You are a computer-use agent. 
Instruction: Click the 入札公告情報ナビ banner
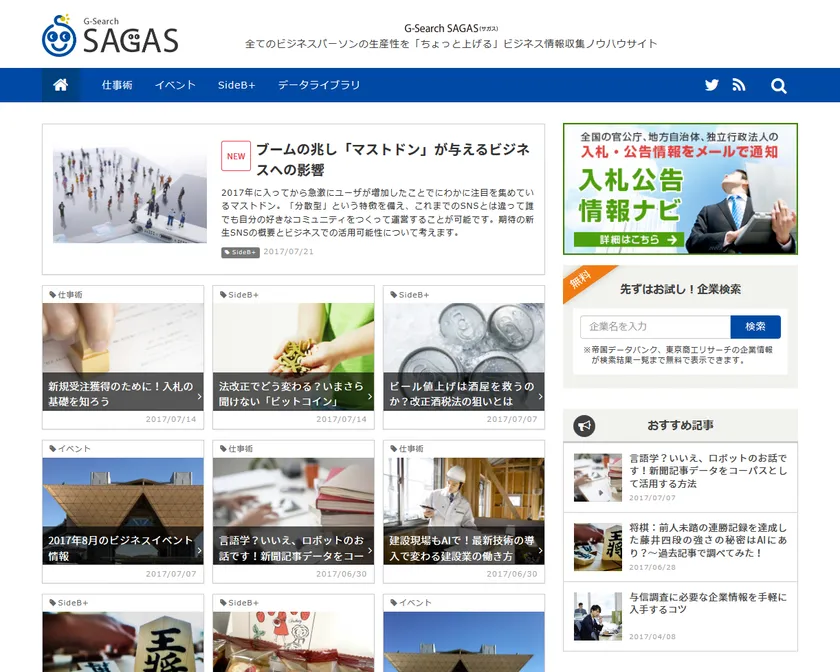tap(680, 188)
